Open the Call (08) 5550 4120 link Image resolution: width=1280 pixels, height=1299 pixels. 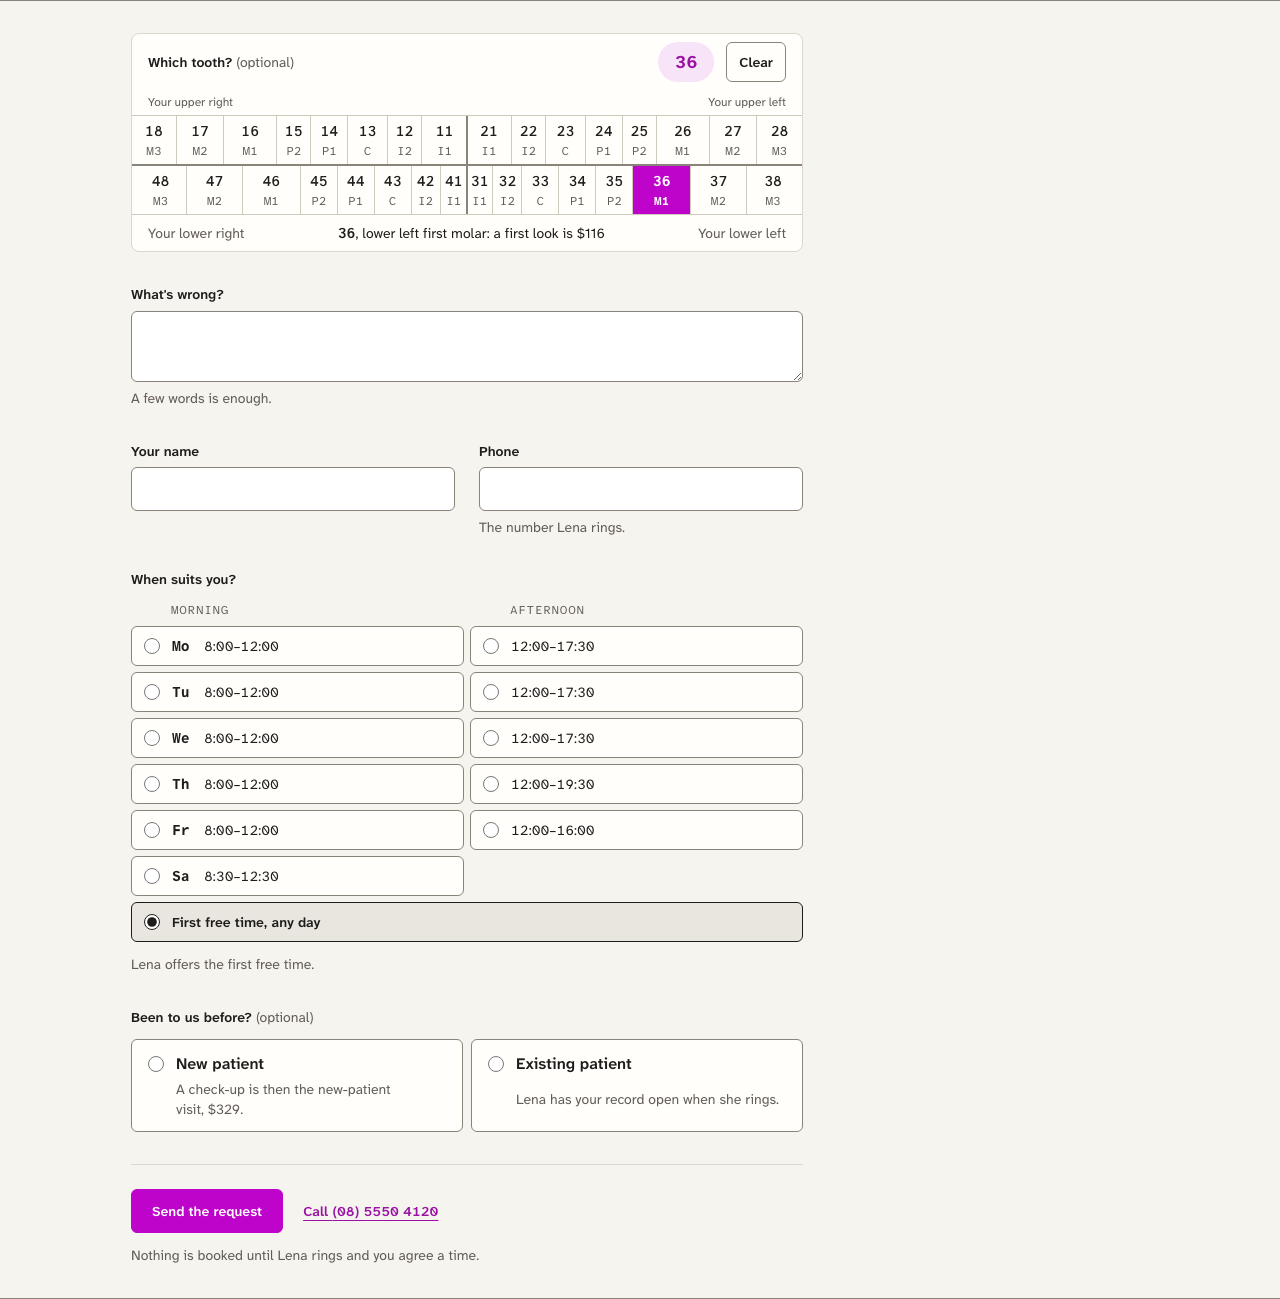[371, 1211]
